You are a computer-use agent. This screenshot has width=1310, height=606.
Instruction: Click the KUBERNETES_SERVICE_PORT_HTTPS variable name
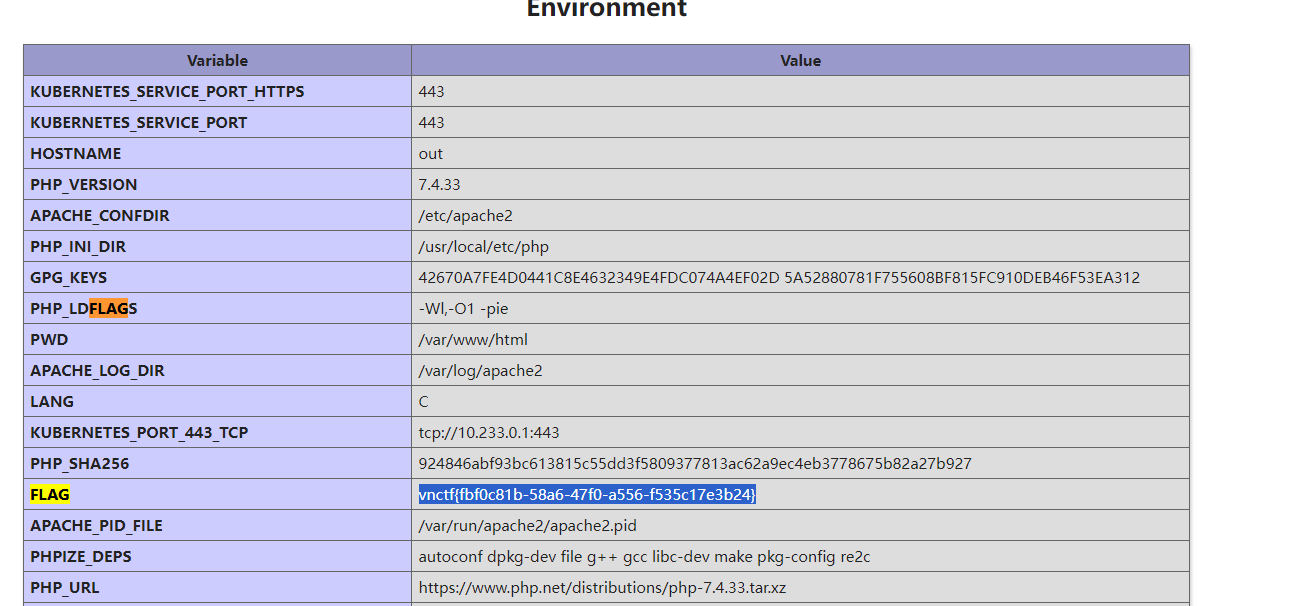click(x=167, y=91)
